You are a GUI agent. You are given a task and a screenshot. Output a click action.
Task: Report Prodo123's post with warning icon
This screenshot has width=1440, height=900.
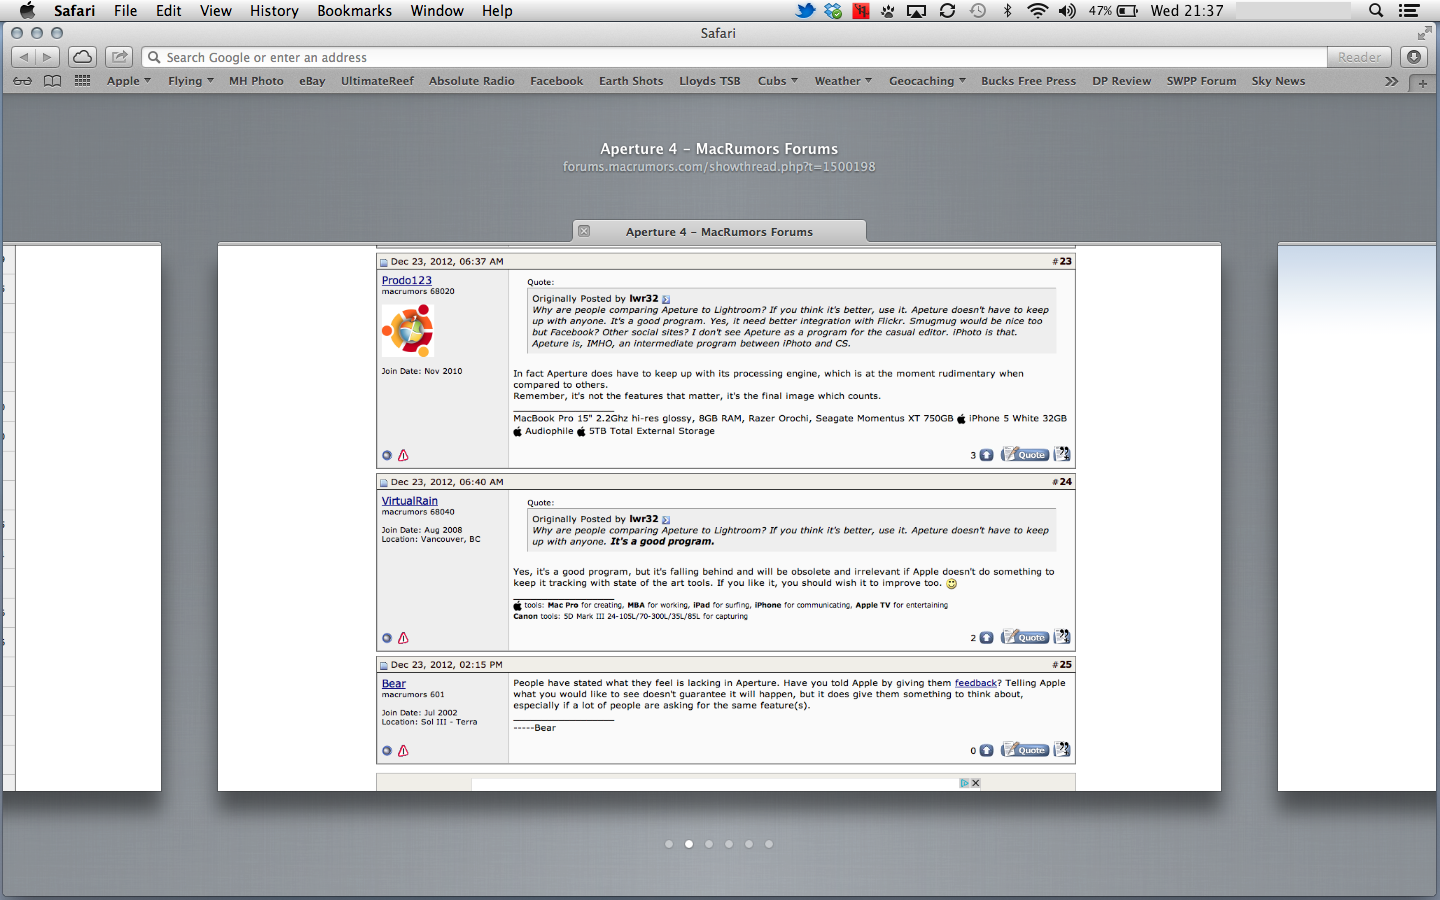pyautogui.click(x=403, y=455)
